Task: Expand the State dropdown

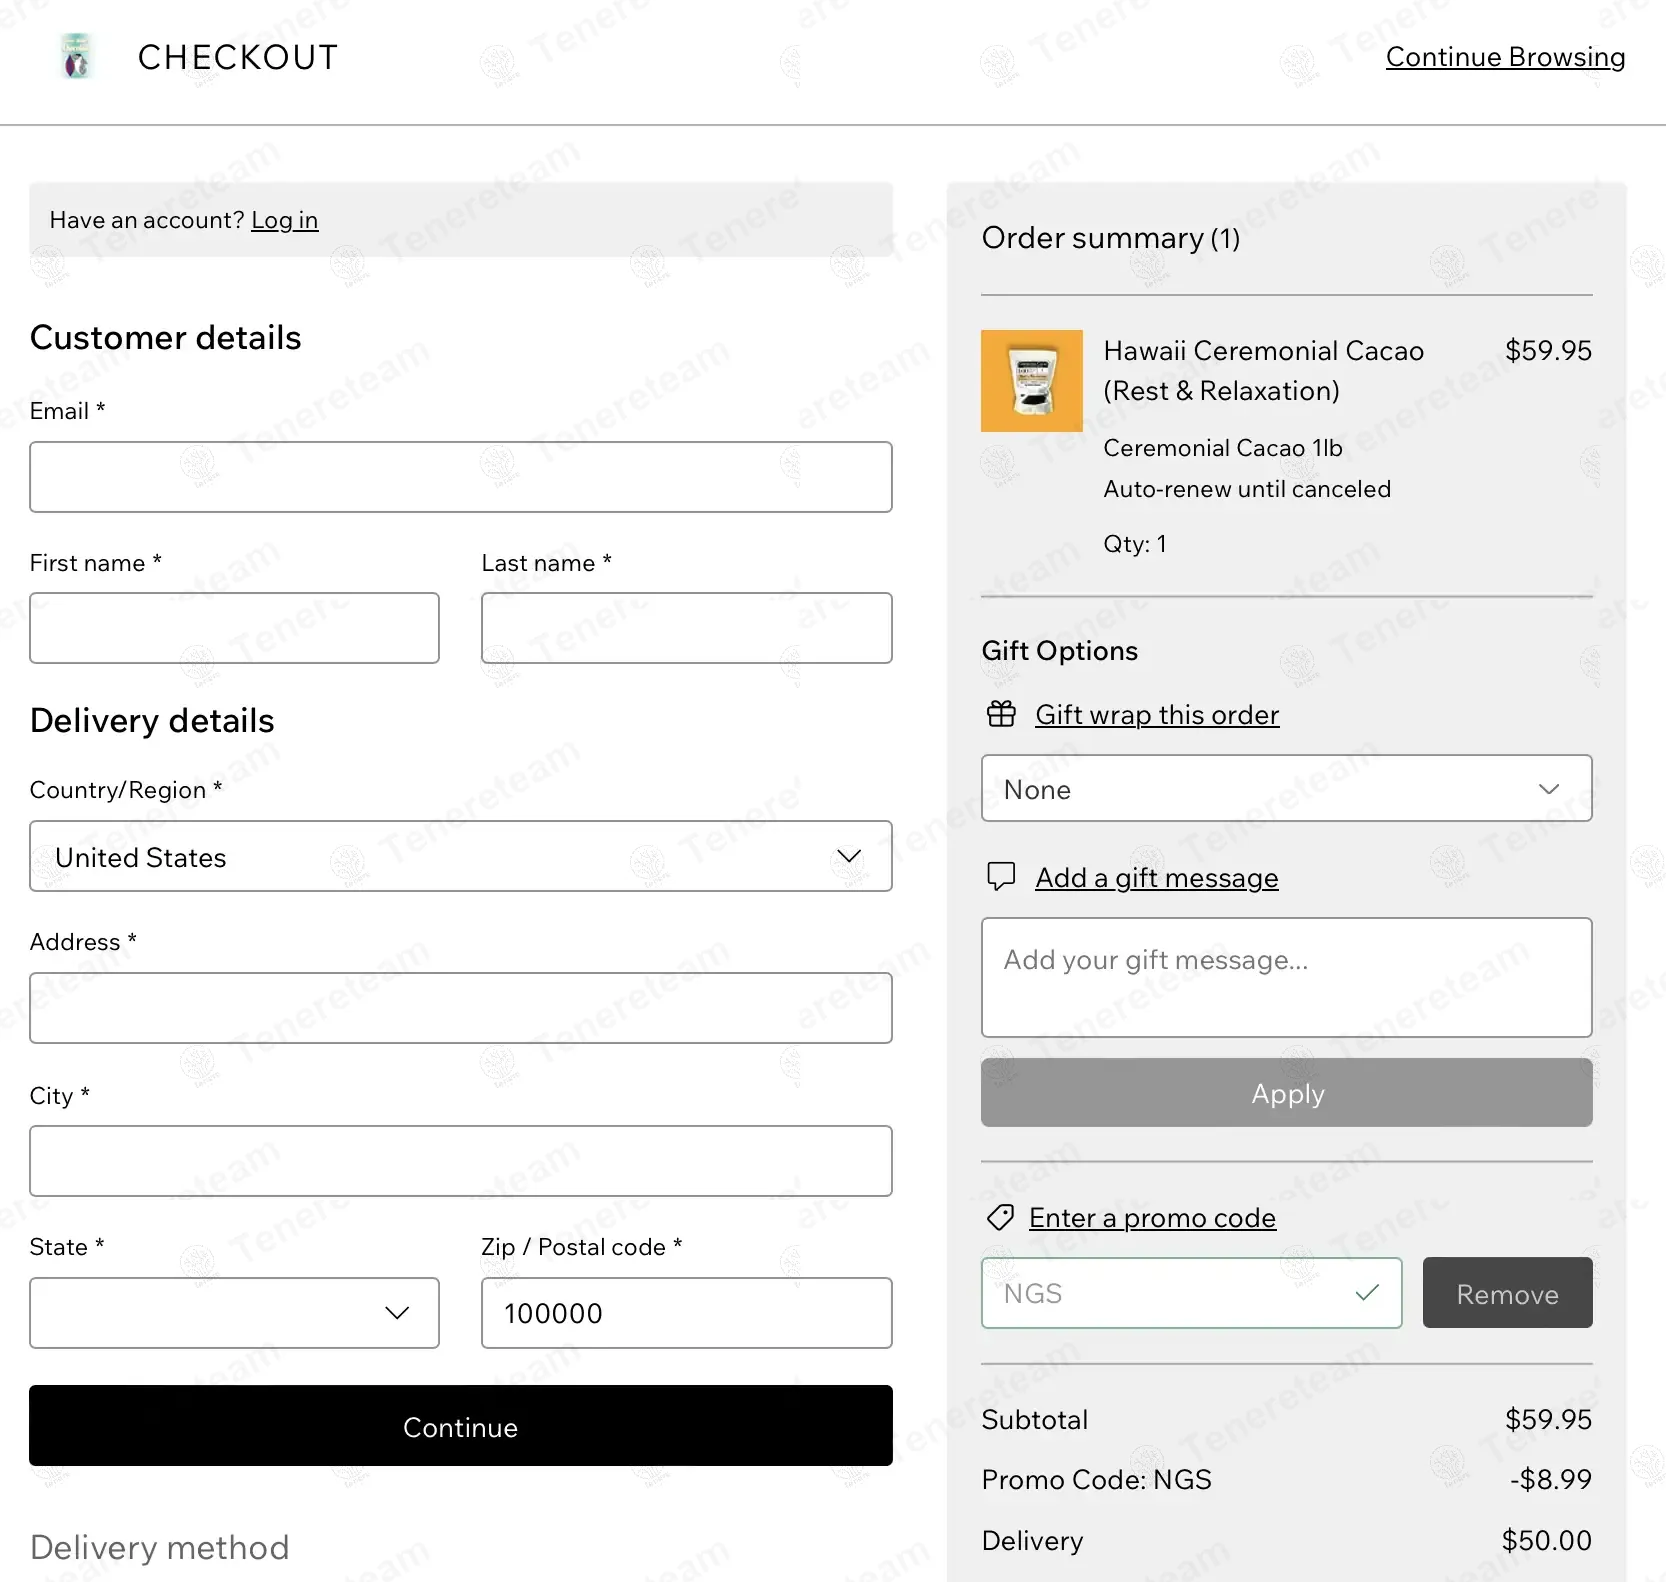Action: [x=234, y=1313]
